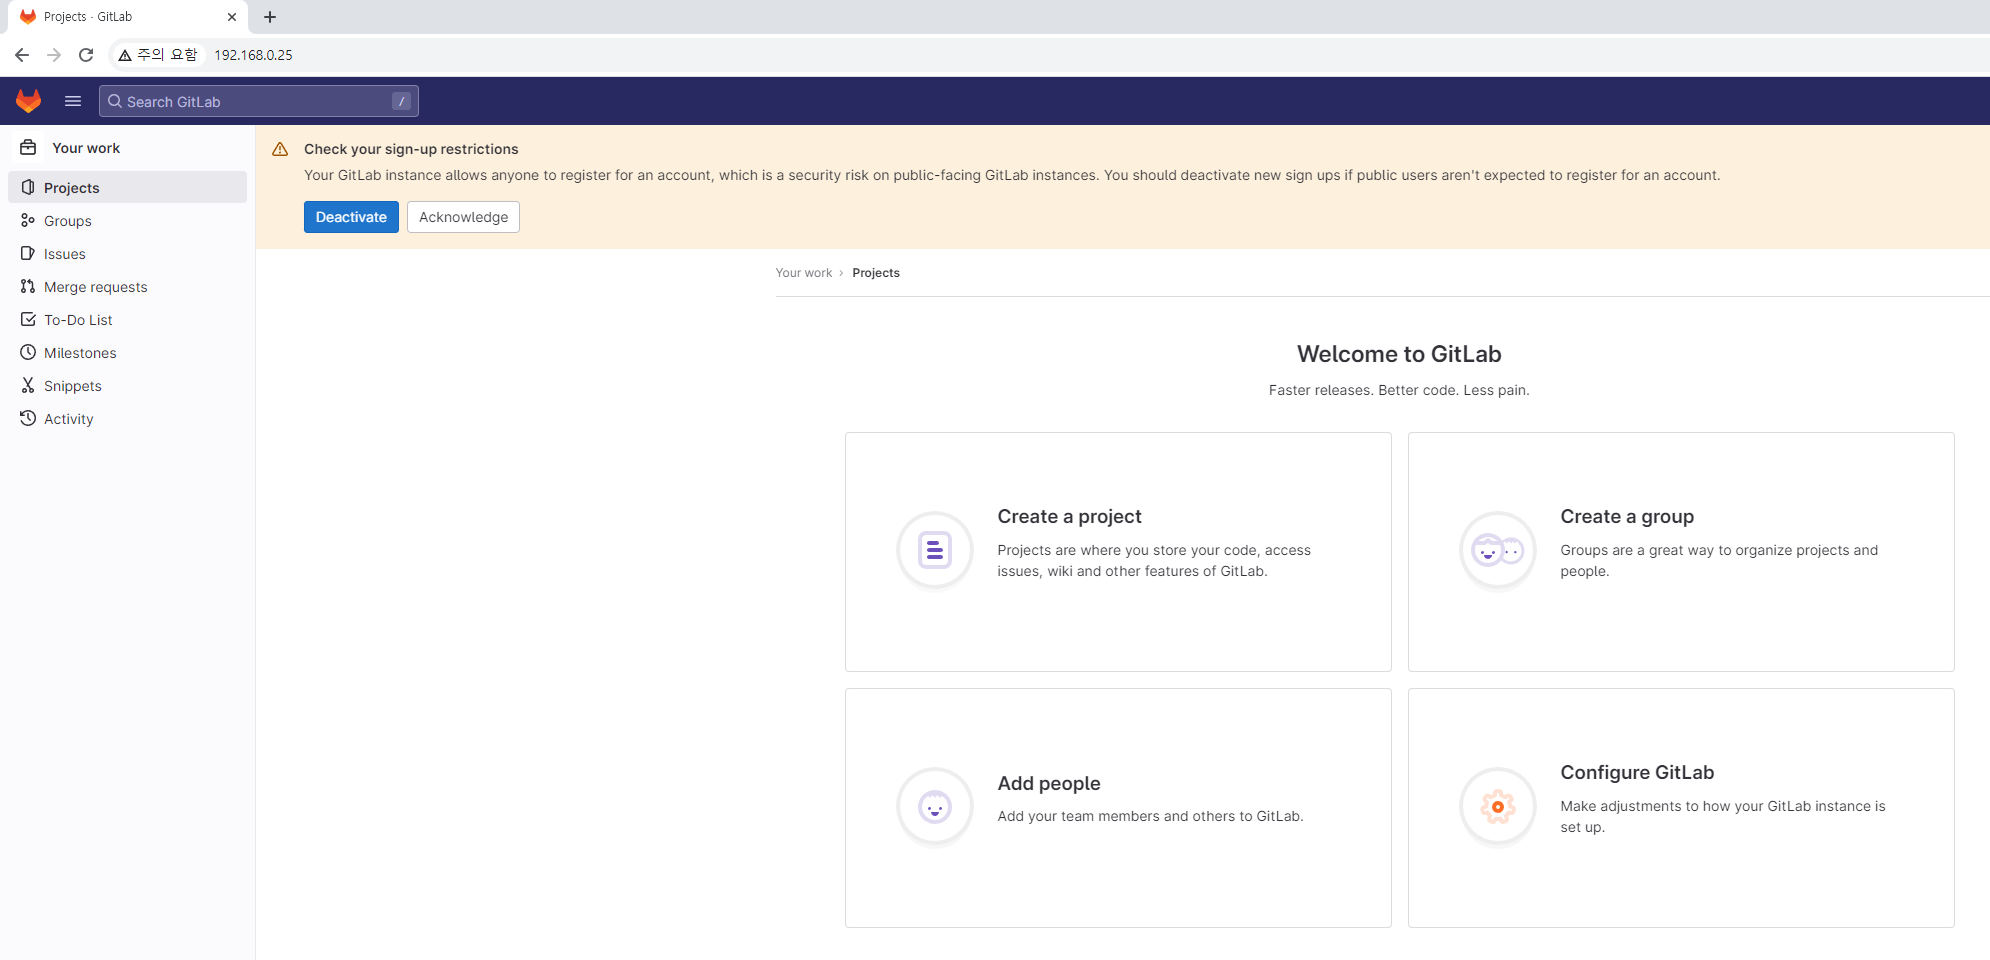Click the address bar showing 192.168.0.25
This screenshot has width=1990, height=960.
(253, 55)
